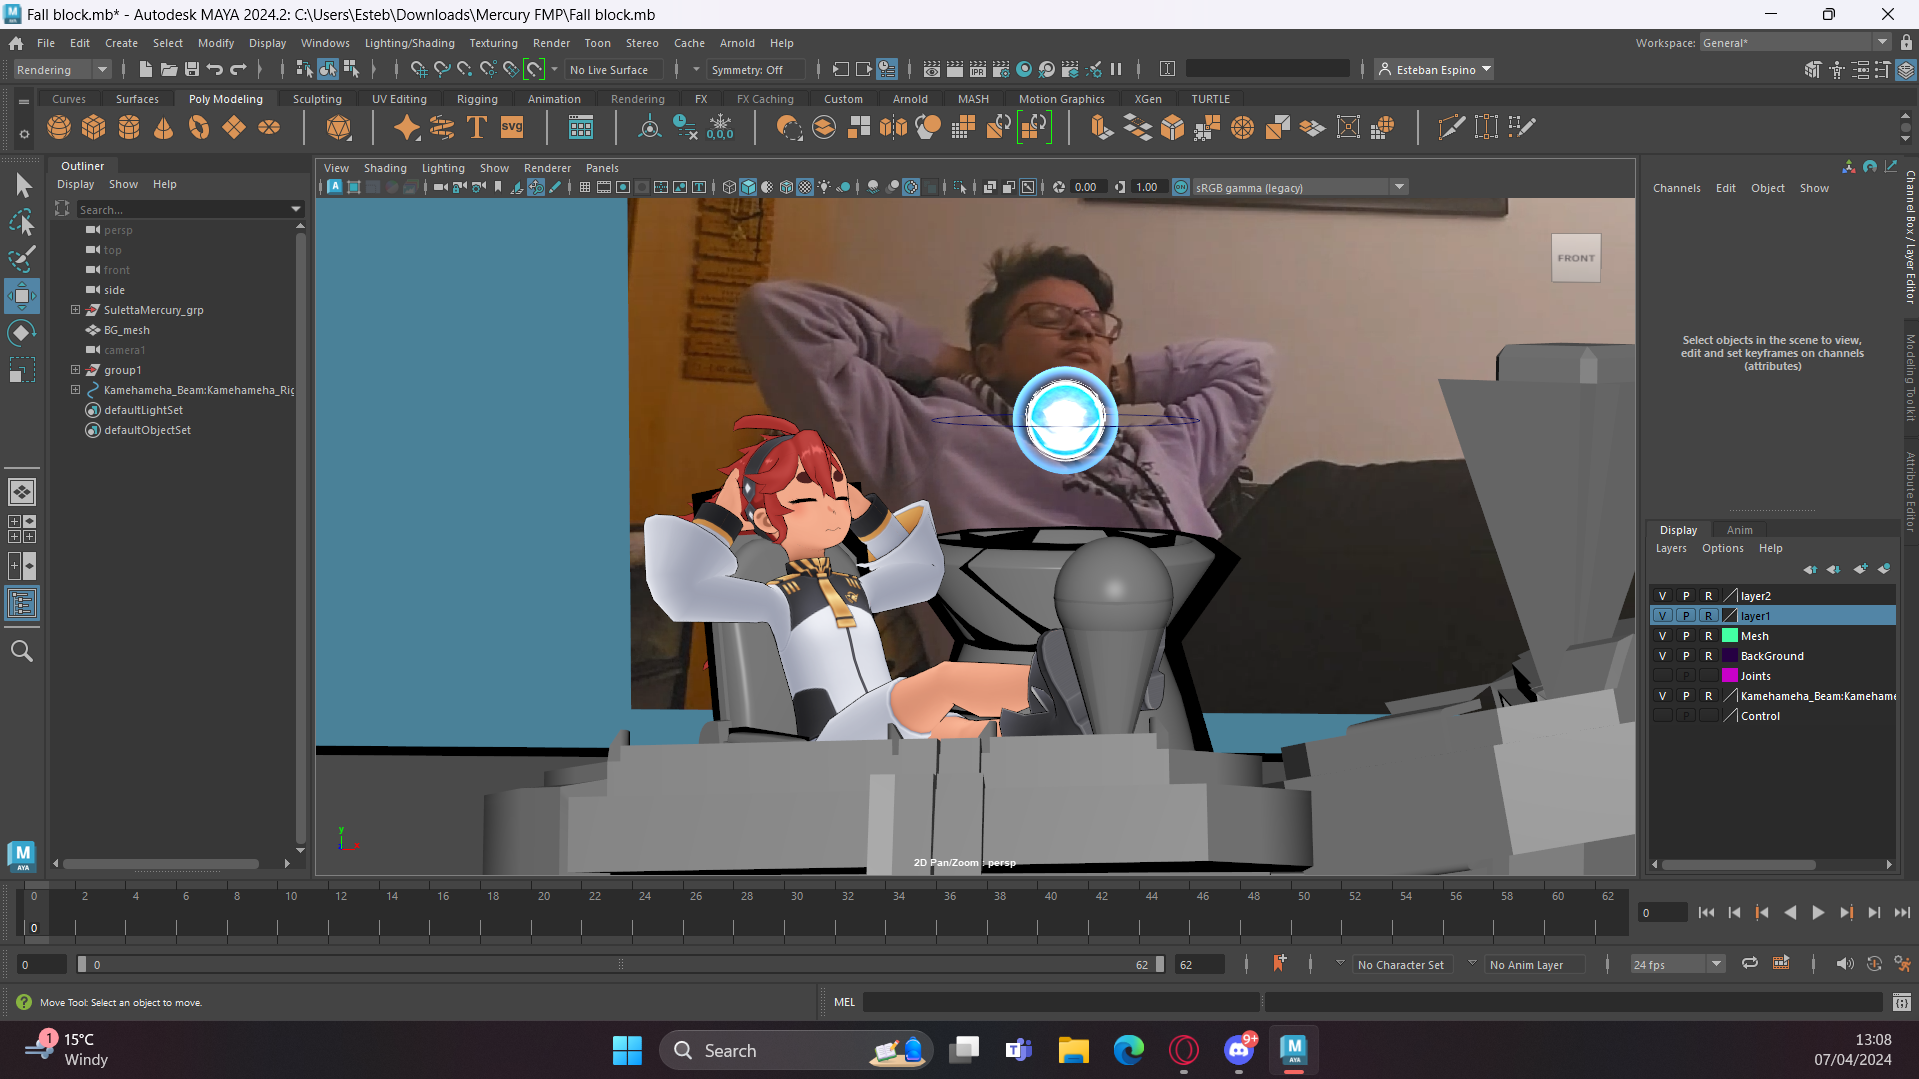Toggle visibility V of Mesh layer
1919x1079 pixels.
[1663, 636]
